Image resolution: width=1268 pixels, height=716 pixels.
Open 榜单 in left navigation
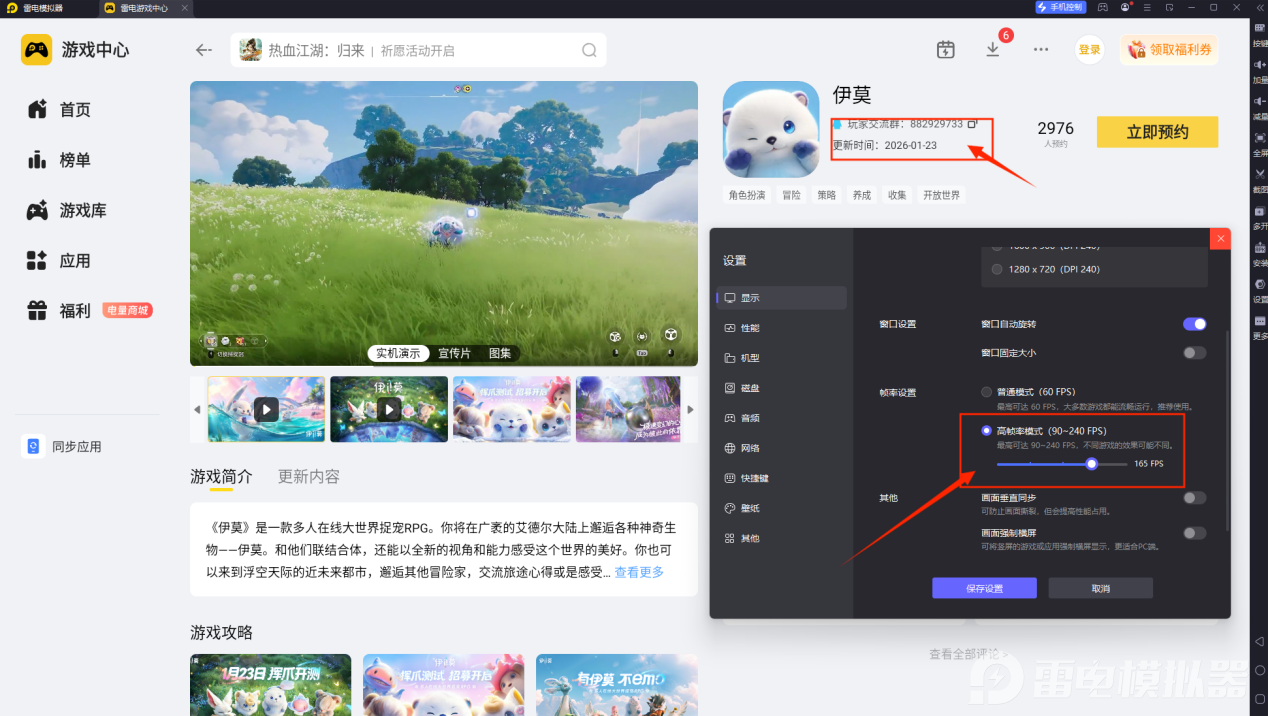(60, 160)
